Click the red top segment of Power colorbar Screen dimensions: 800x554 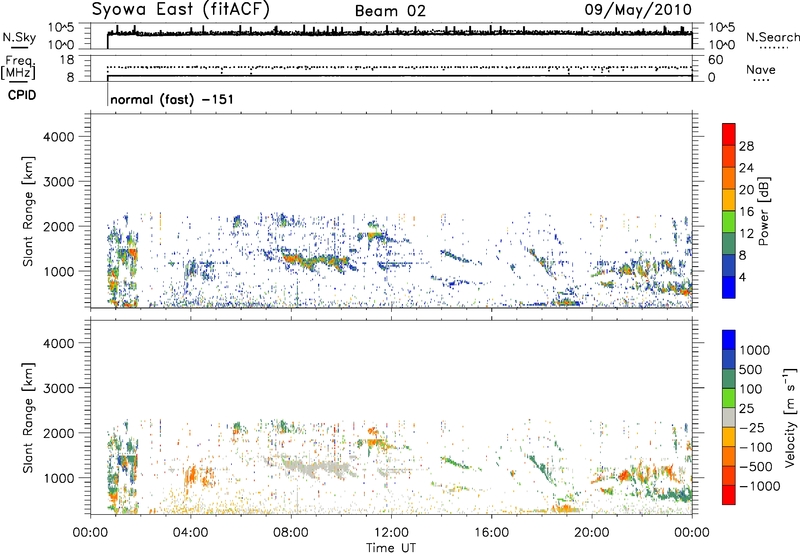click(x=729, y=135)
